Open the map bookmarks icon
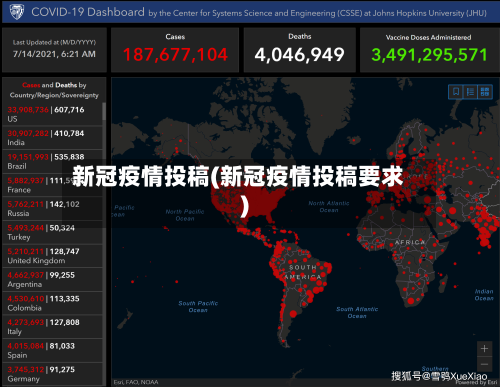The height and width of the screenshot is (387, 500). (x=456, y=92)
